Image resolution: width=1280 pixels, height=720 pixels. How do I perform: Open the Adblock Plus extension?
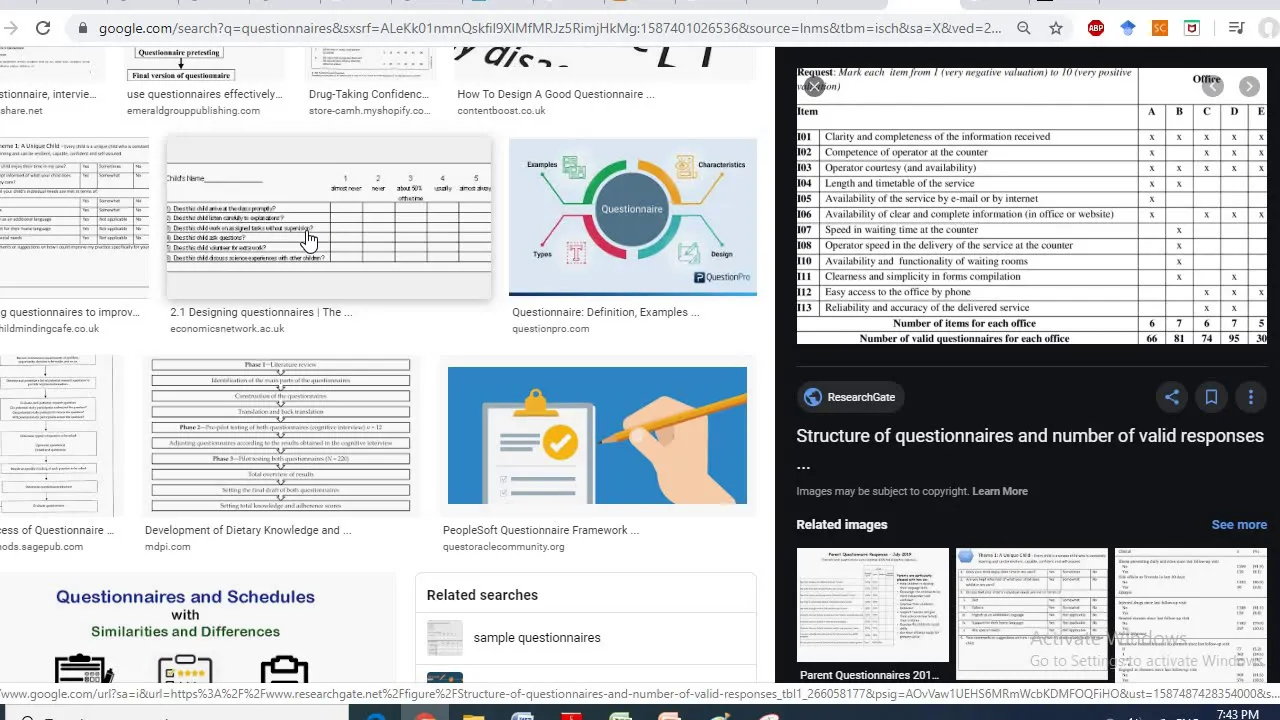click(1096, 28)
